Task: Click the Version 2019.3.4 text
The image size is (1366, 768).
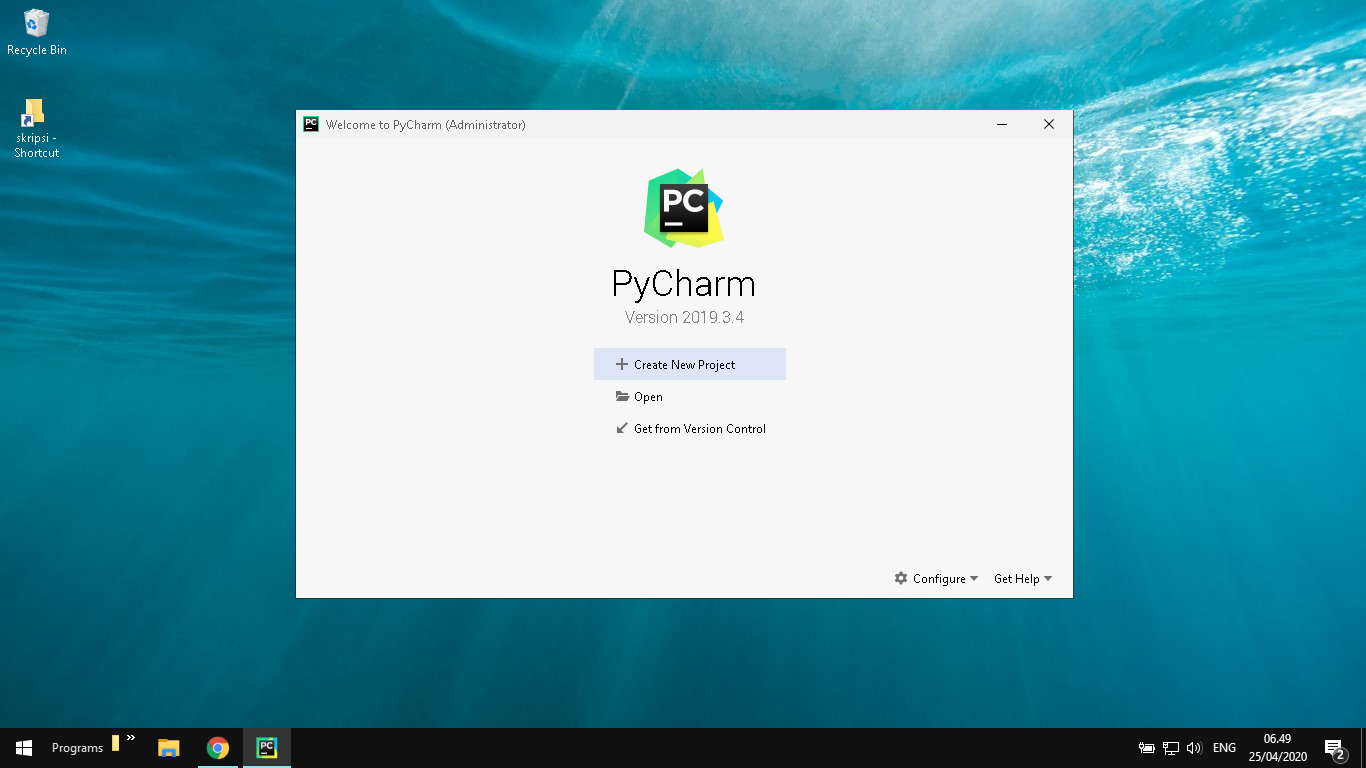Action: [x=684, y=318]
